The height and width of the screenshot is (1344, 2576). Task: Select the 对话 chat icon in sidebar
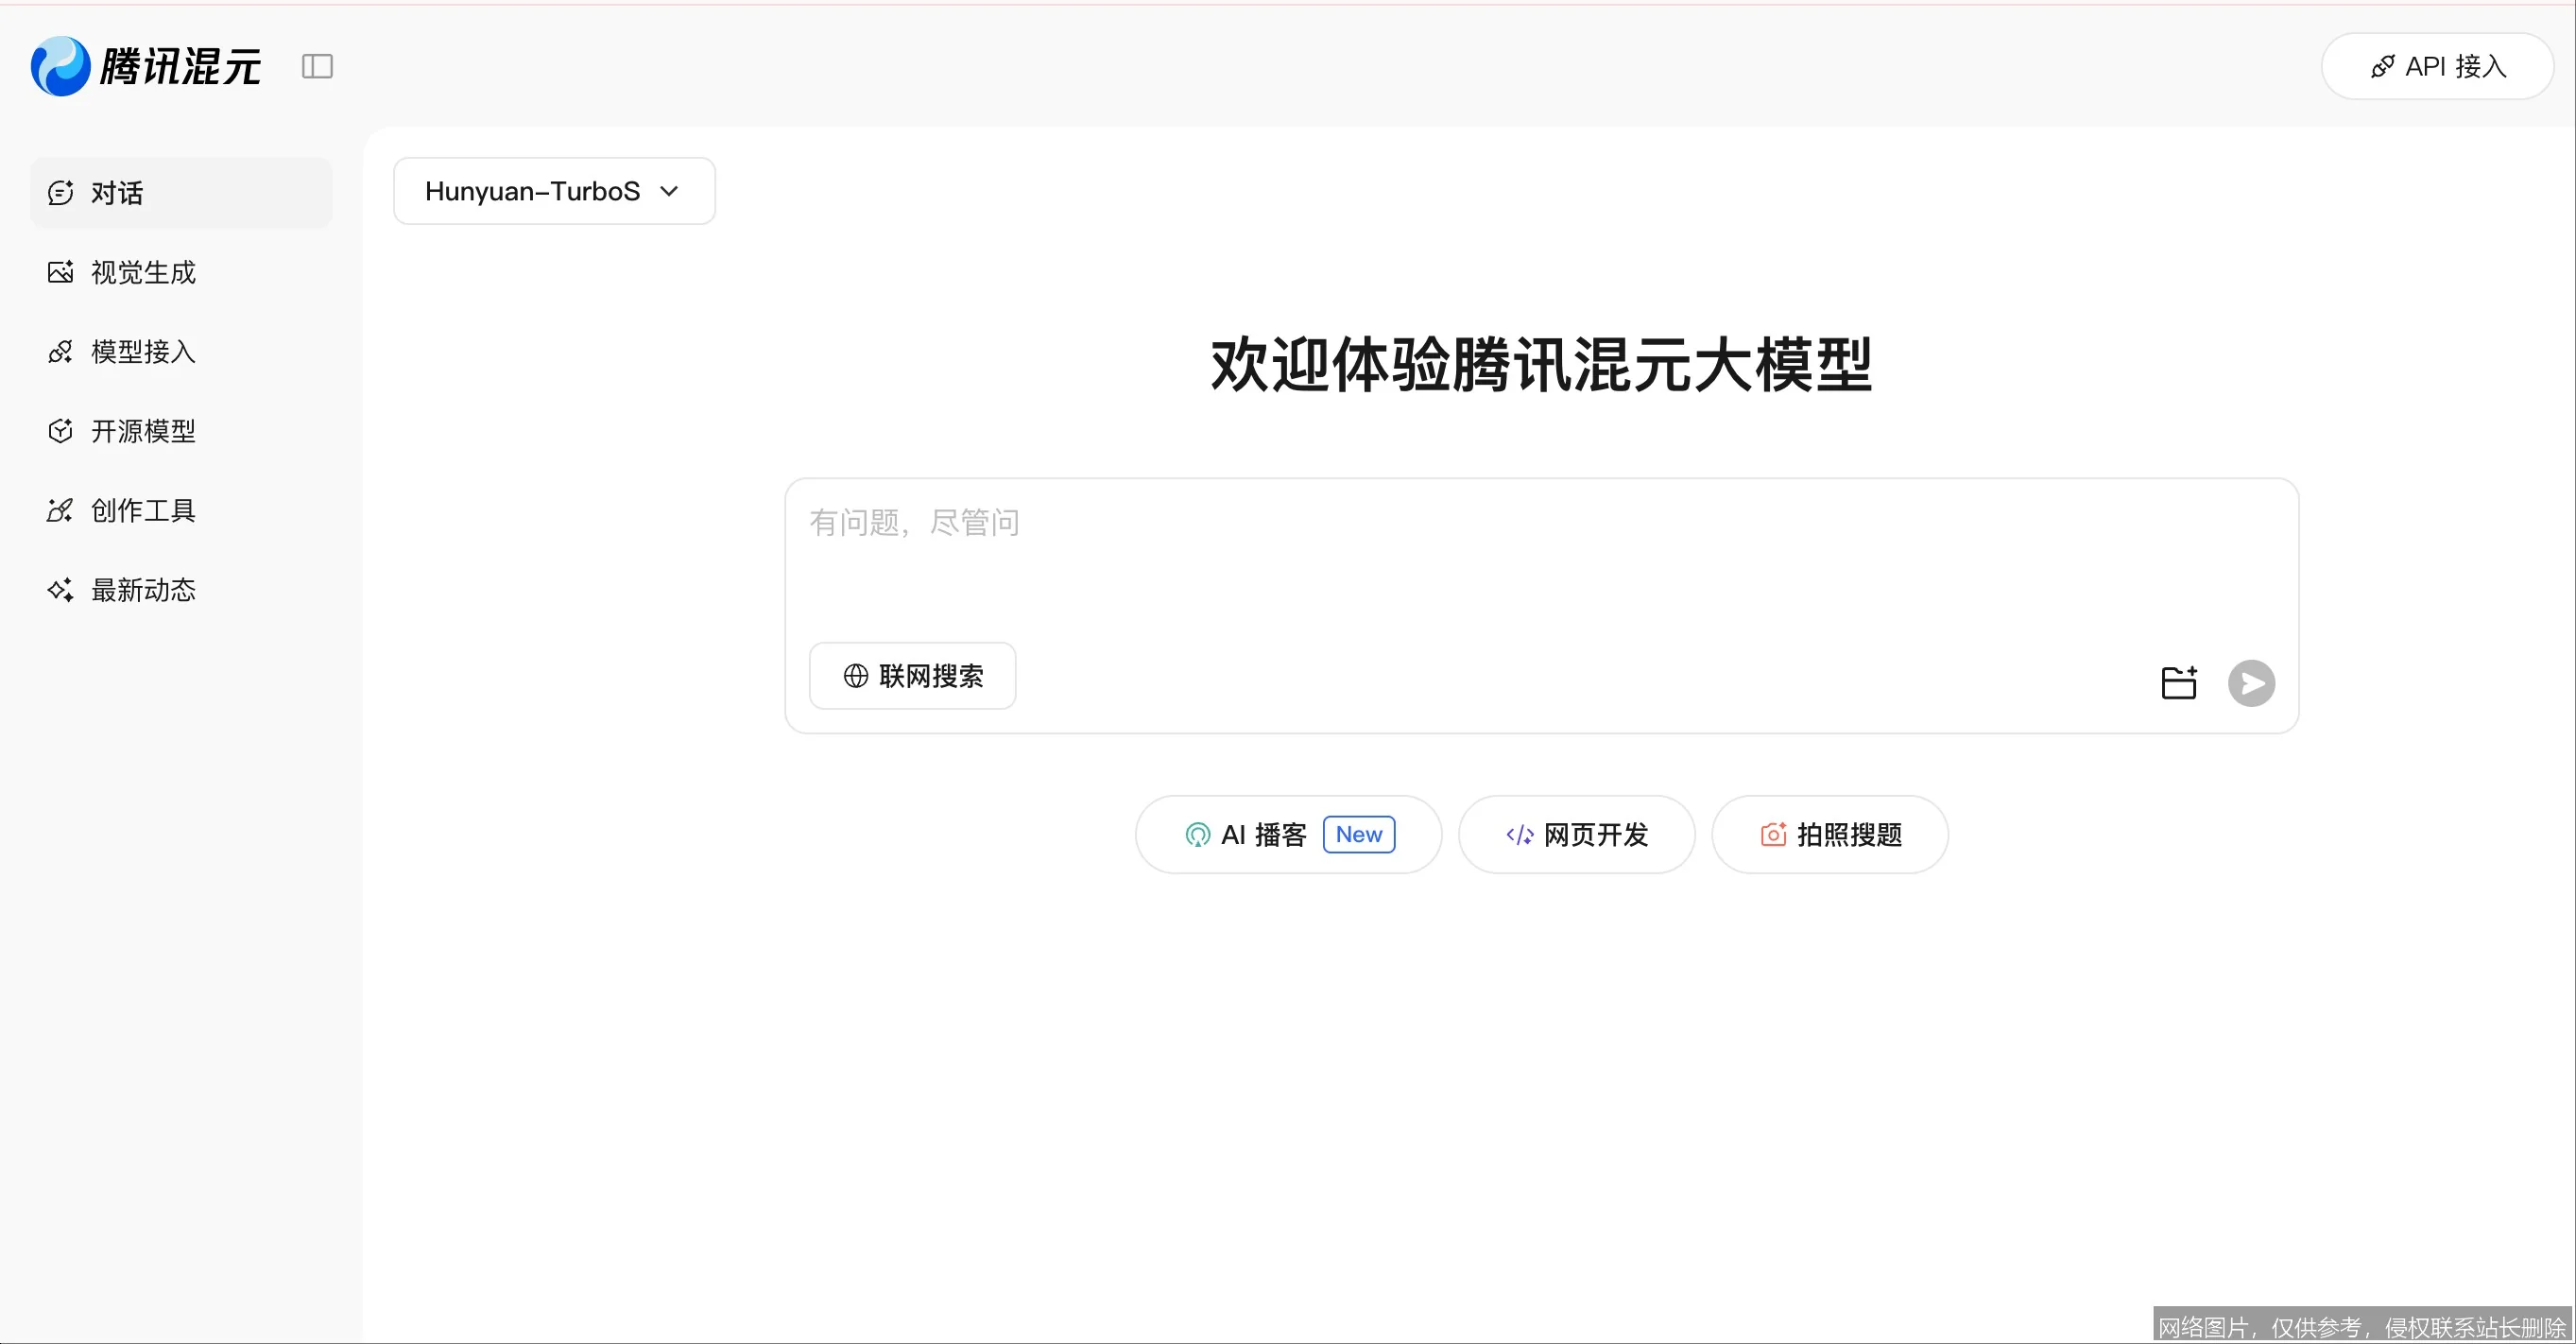click(60, 192)
